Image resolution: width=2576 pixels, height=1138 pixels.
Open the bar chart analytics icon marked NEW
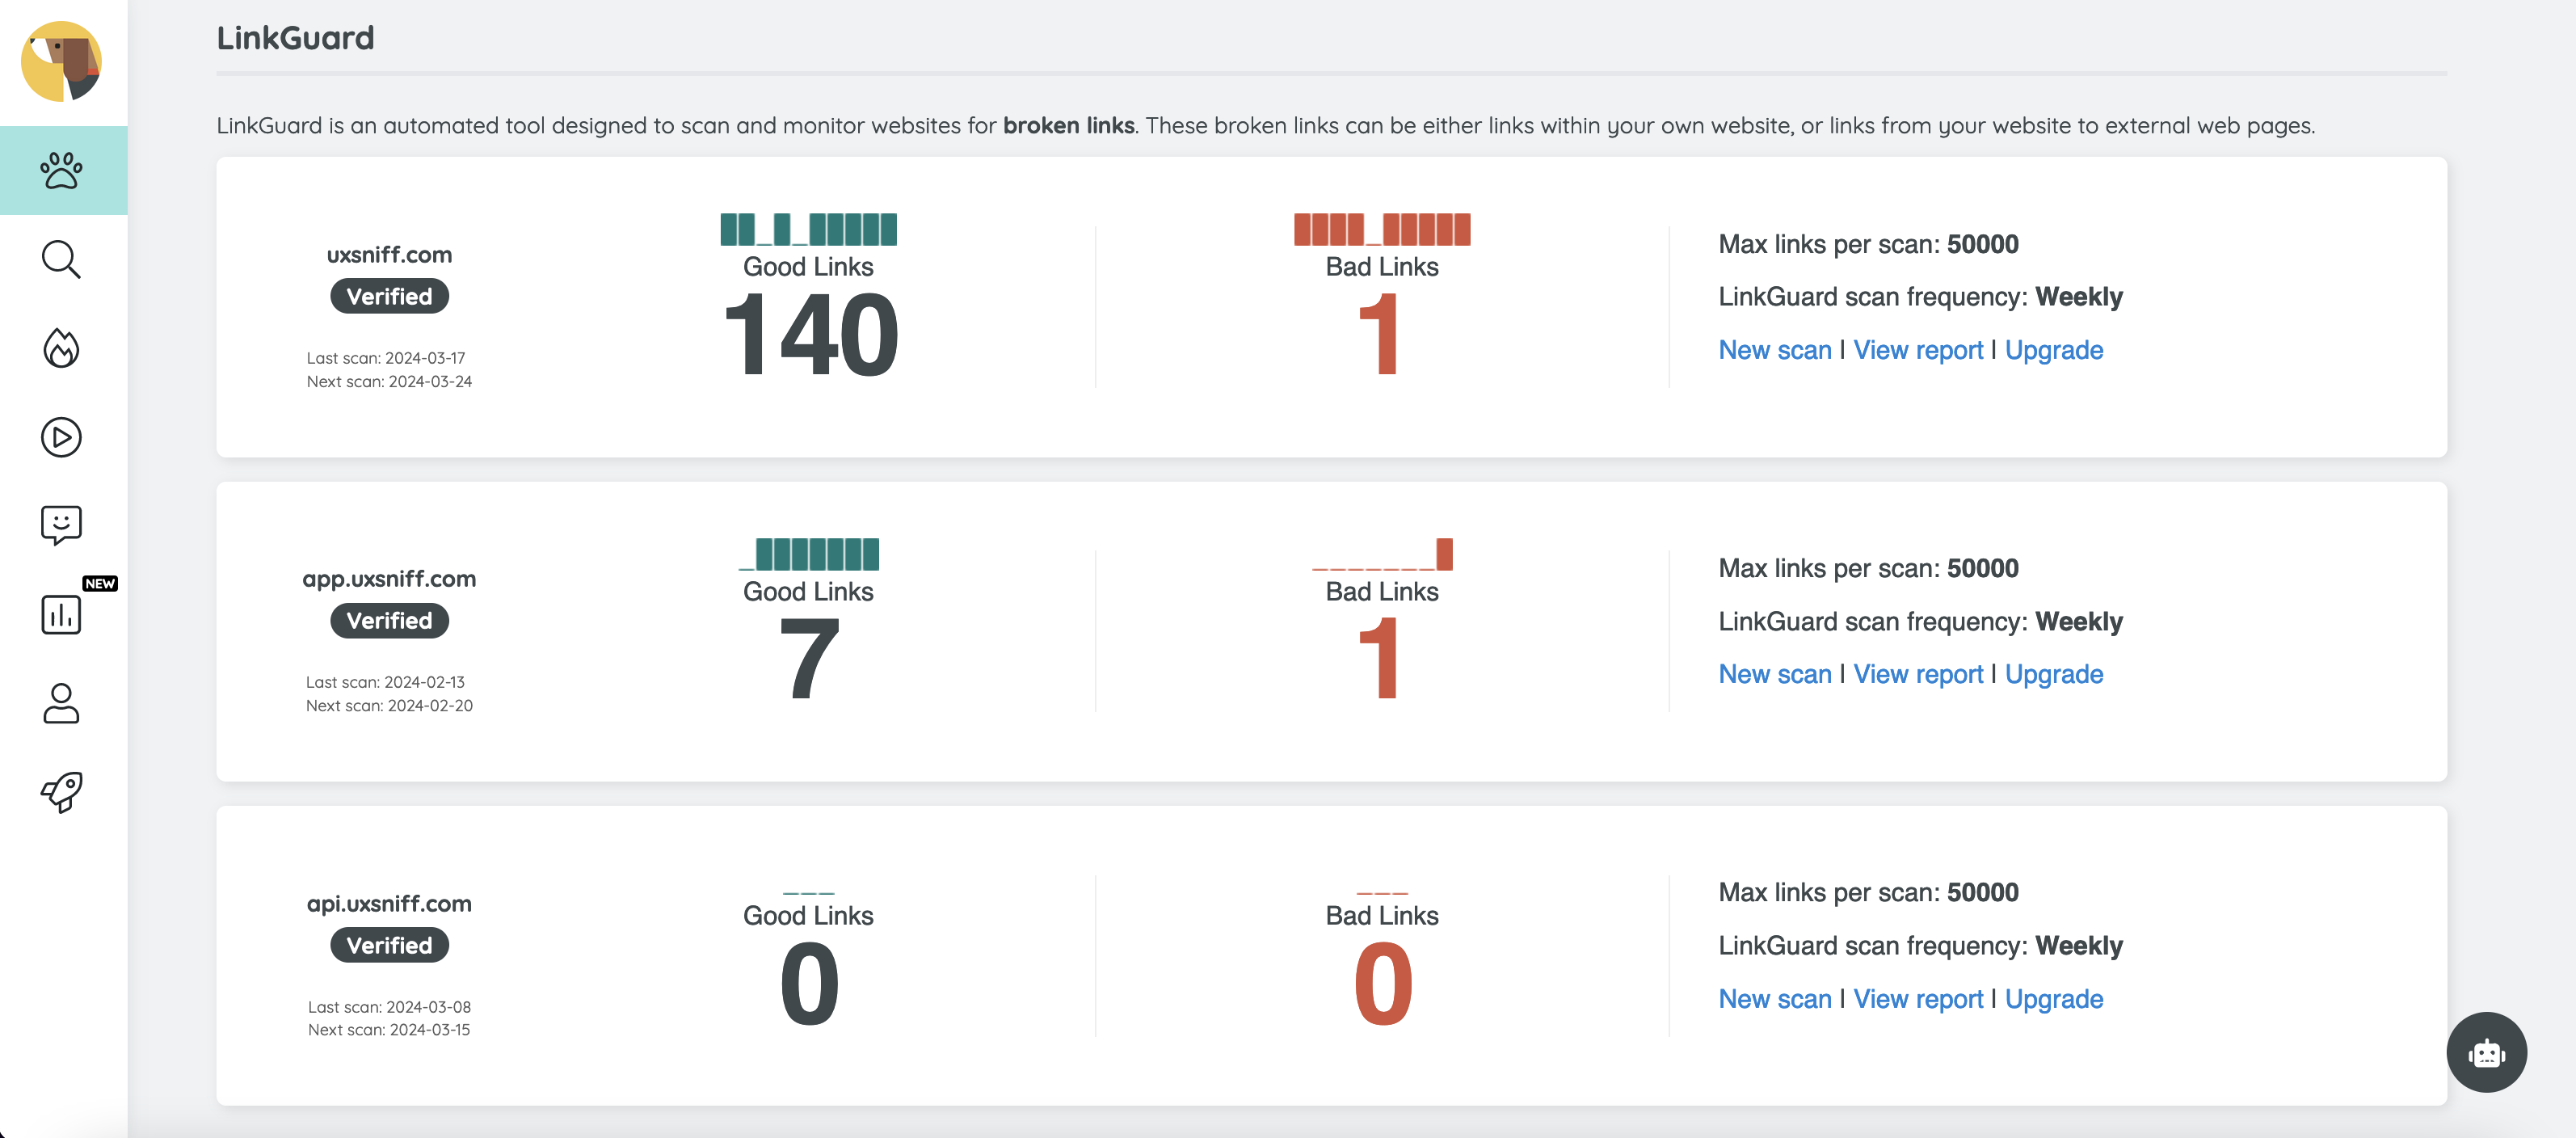tap(61, 613)
